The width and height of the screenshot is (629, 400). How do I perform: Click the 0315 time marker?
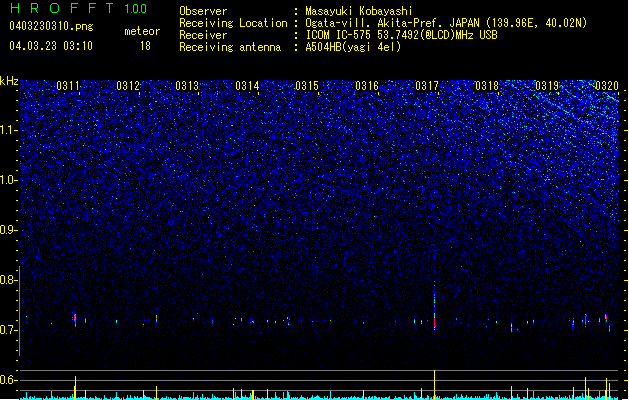307,86
